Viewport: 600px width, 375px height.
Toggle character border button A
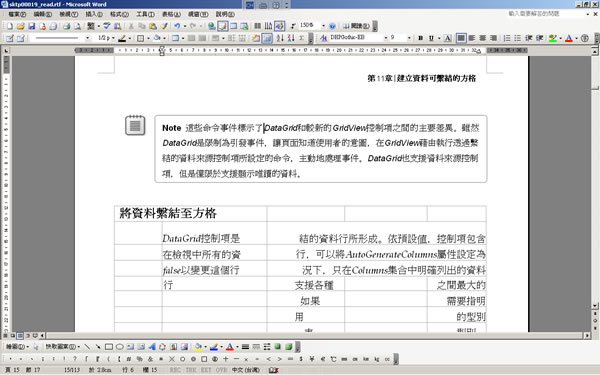[448, 38]
